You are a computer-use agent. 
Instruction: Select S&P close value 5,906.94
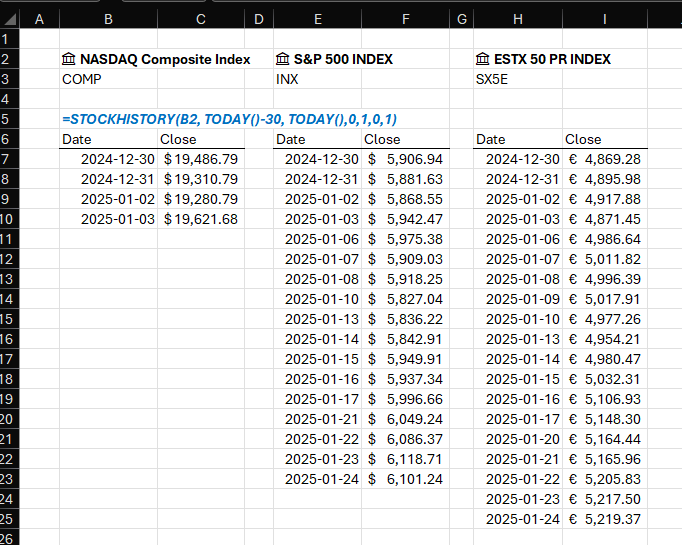[x=405, y=159]
